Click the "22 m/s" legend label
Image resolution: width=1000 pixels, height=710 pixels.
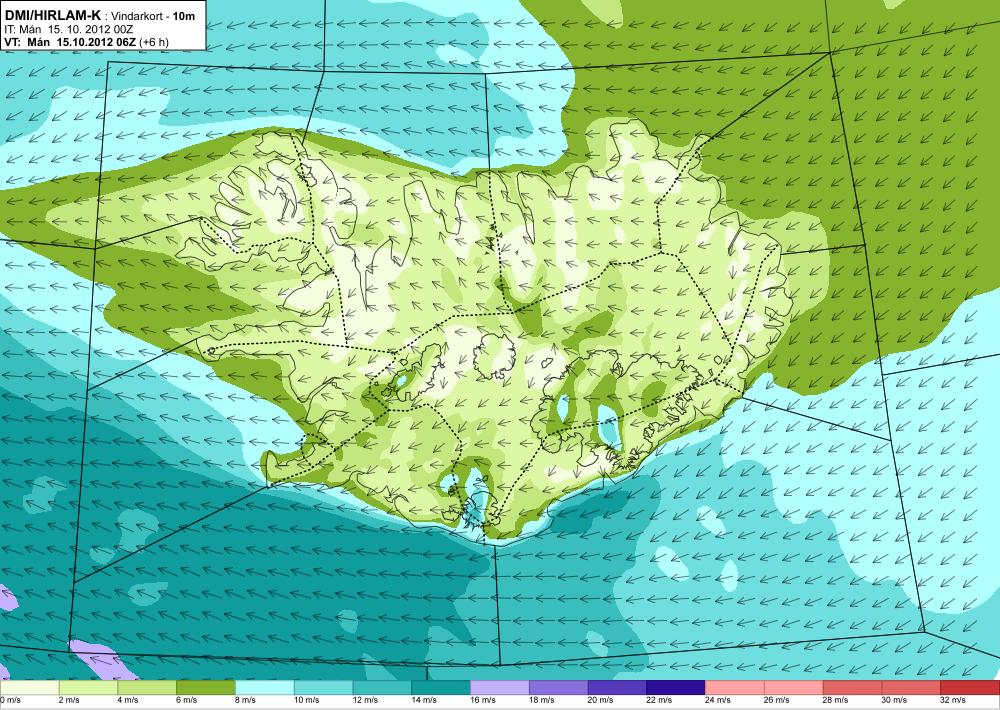[659, 700]
